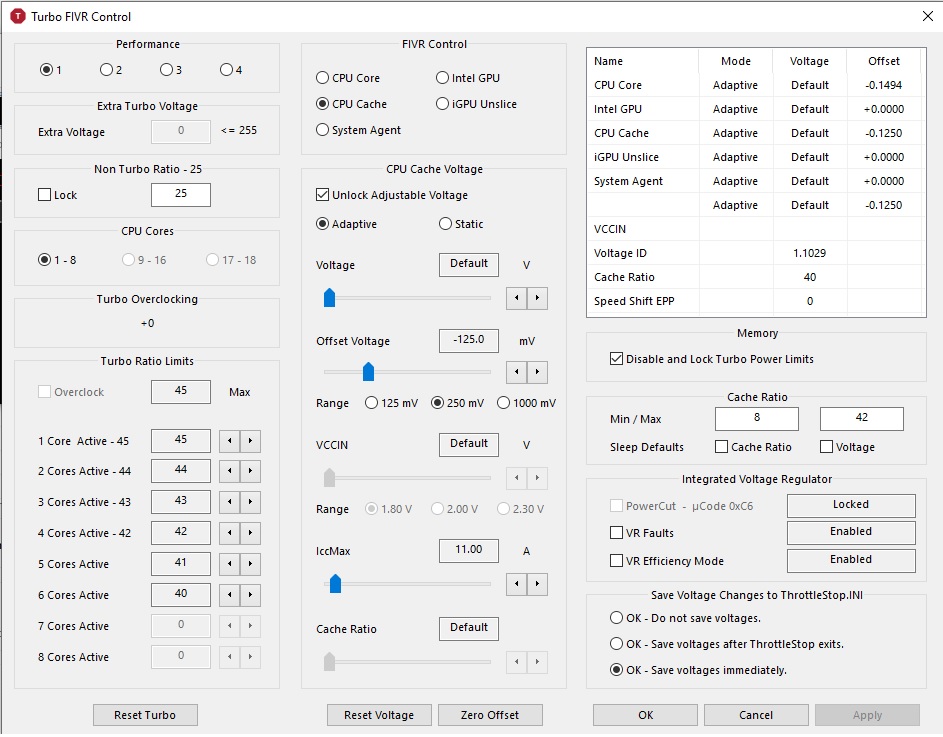Click the Voltage slider right arrow

point(537,298)
